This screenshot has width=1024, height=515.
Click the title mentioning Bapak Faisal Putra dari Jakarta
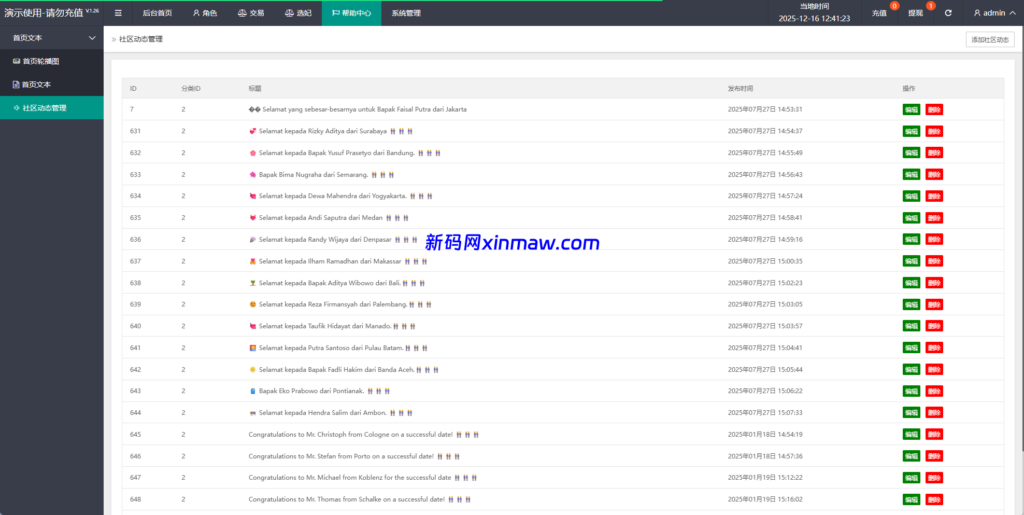(x=358, y=110)
